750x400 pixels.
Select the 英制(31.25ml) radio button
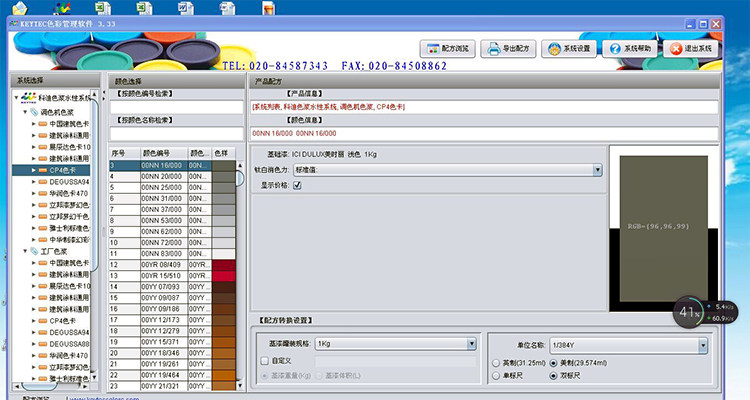coord(496,362)
